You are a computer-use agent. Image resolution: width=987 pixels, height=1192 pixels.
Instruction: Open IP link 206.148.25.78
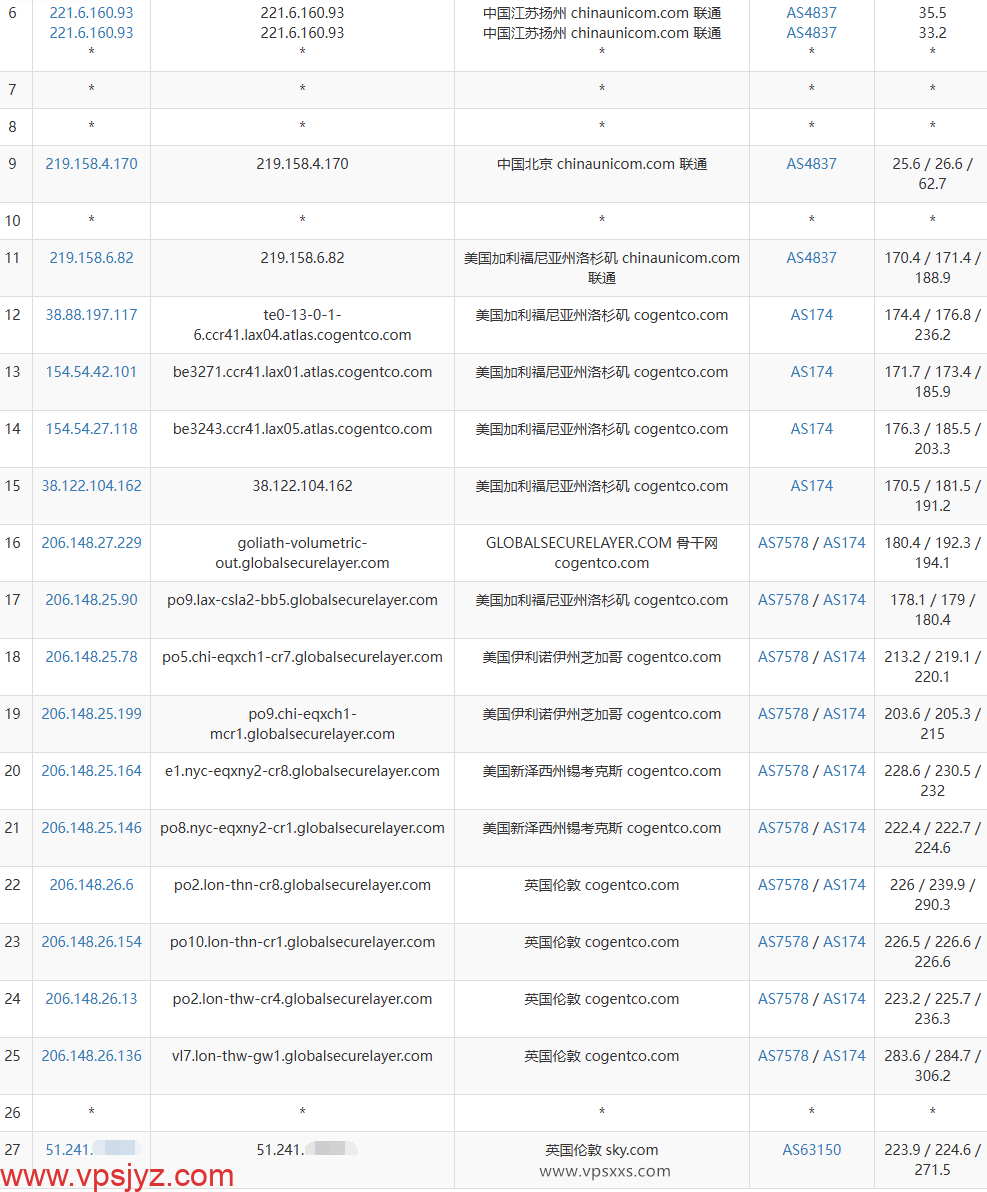tap(91, 658)
